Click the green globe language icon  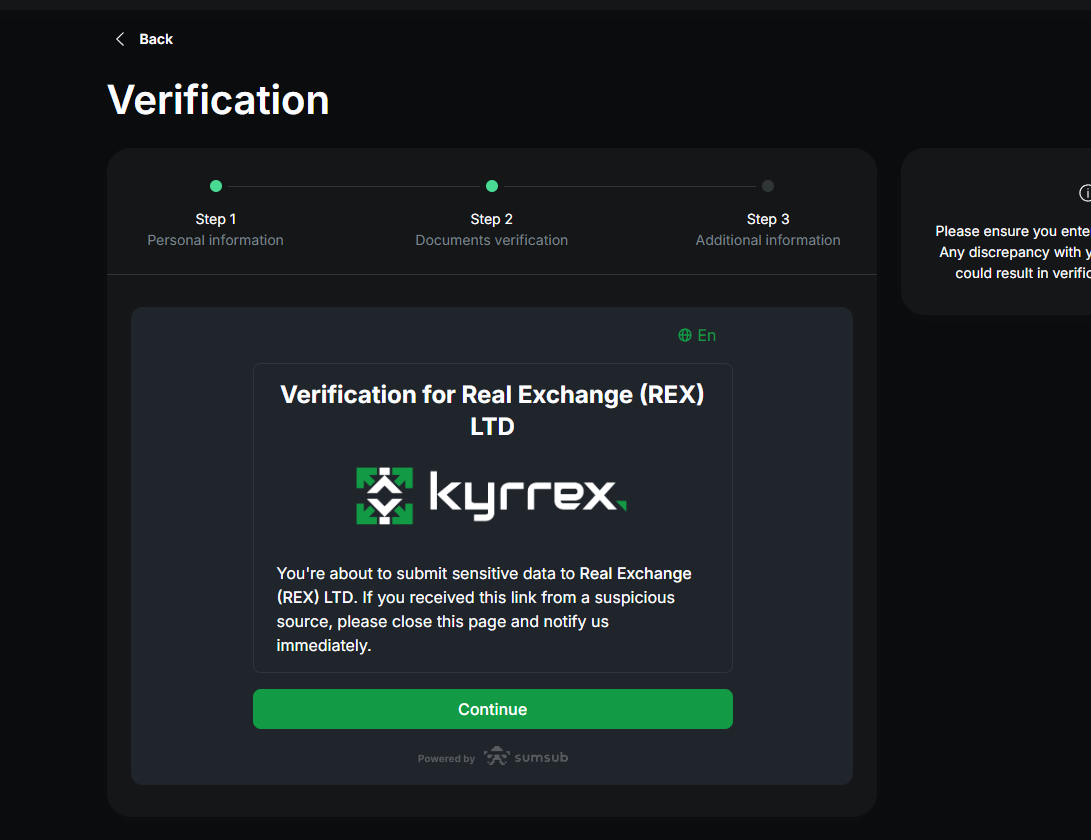(x=685, y=335)
